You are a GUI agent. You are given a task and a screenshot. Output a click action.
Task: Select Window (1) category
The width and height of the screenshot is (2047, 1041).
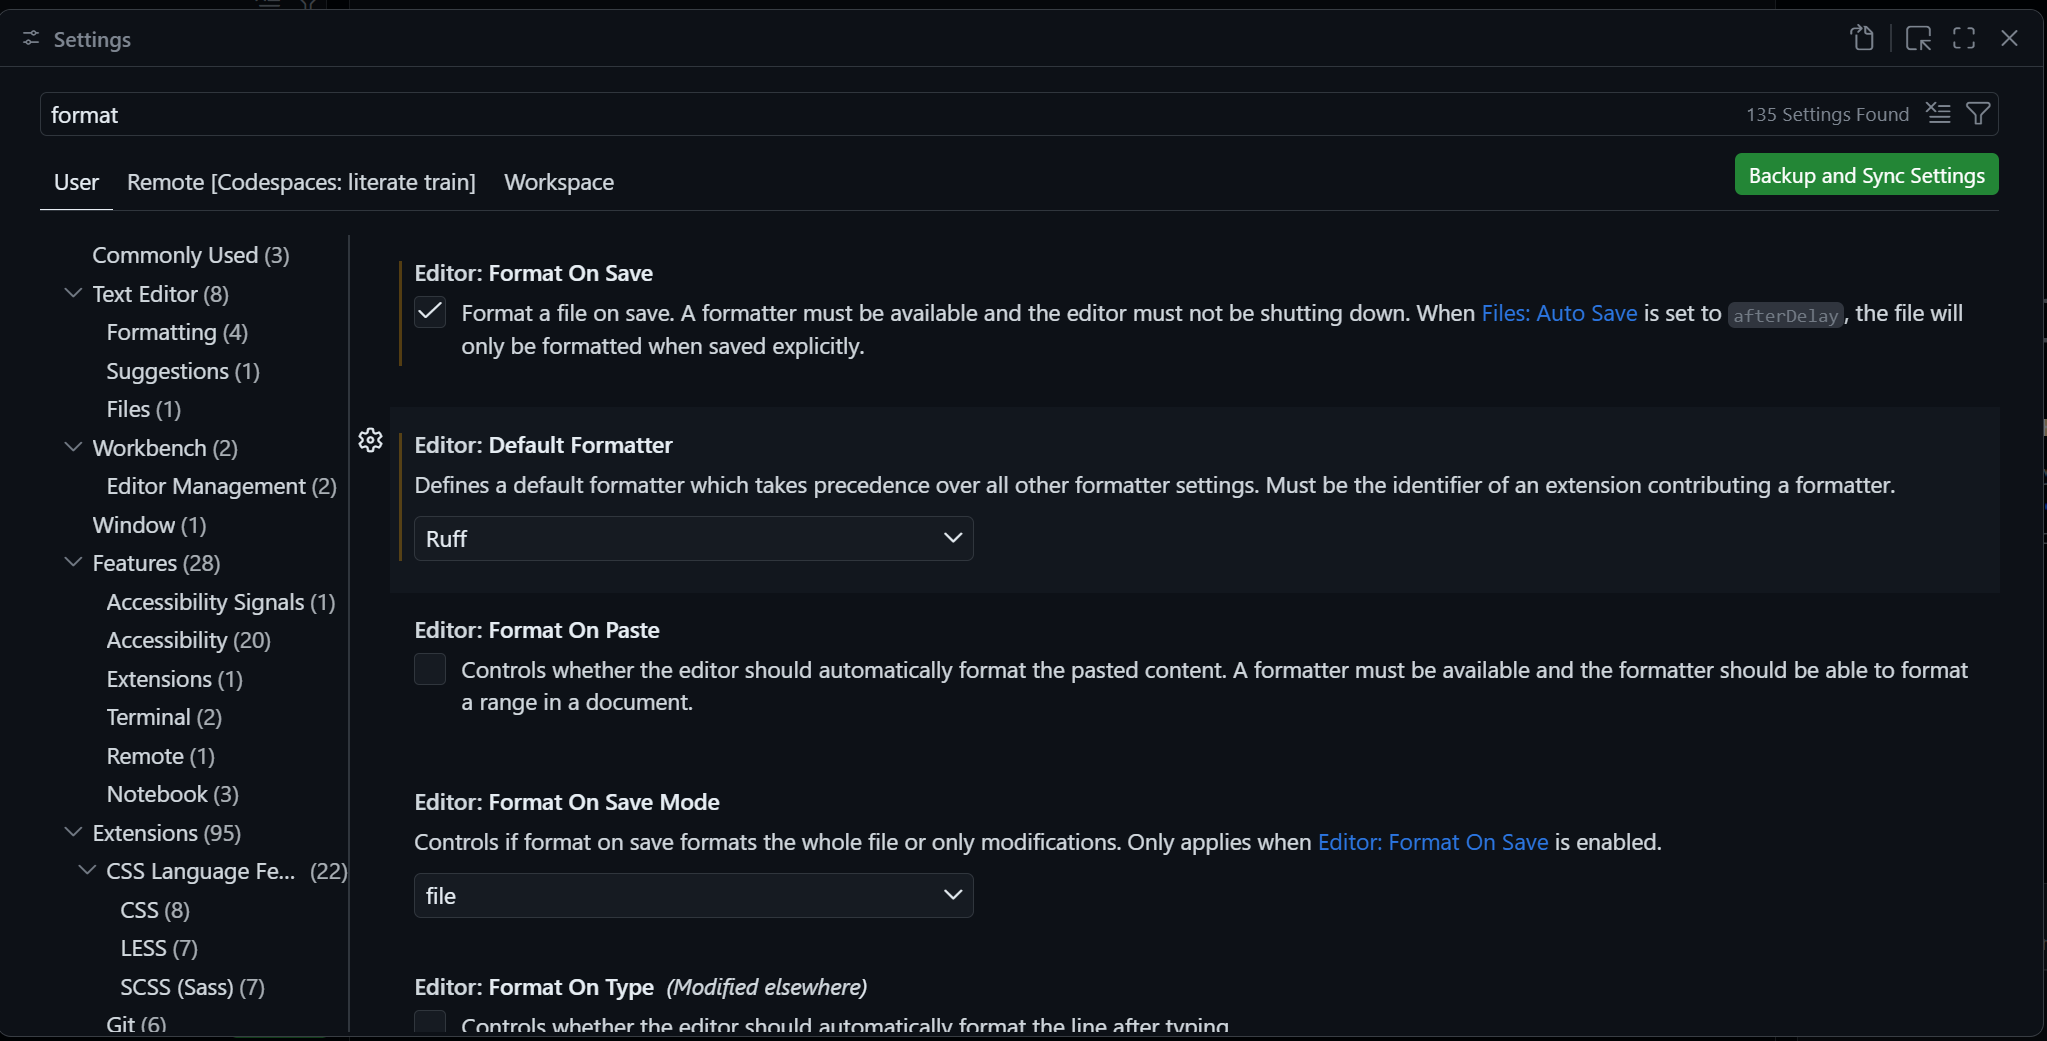pyautogui.click(x=149, y=525)
